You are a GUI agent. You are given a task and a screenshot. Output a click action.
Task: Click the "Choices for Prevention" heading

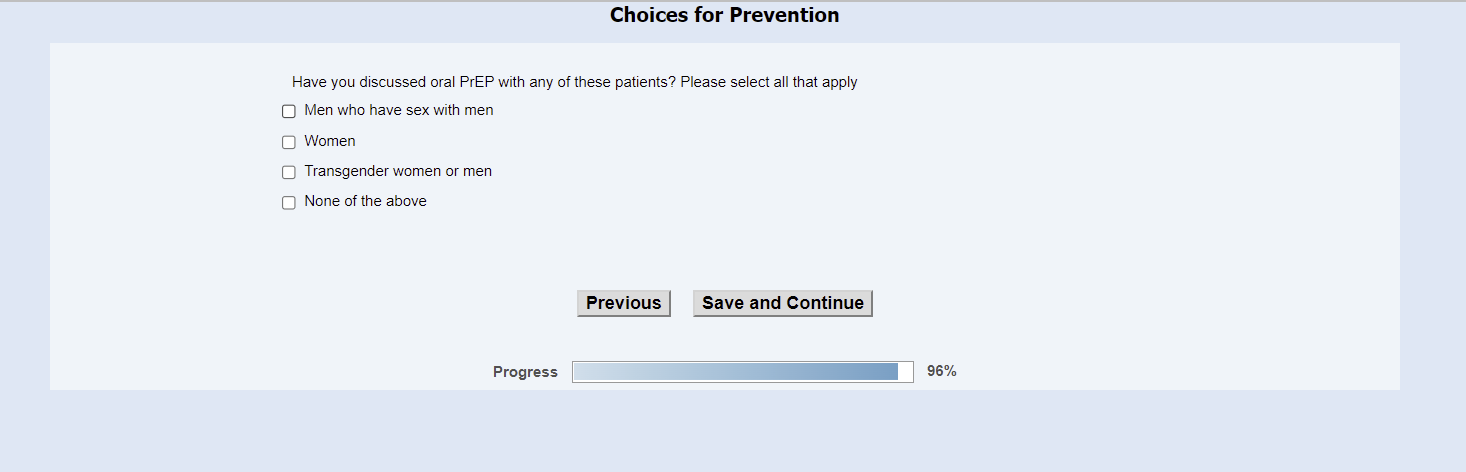click(724, 15)
